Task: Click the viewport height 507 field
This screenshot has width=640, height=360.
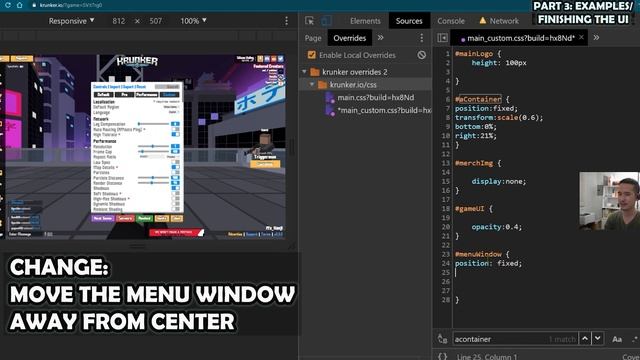Action: [x=156, y=21]
